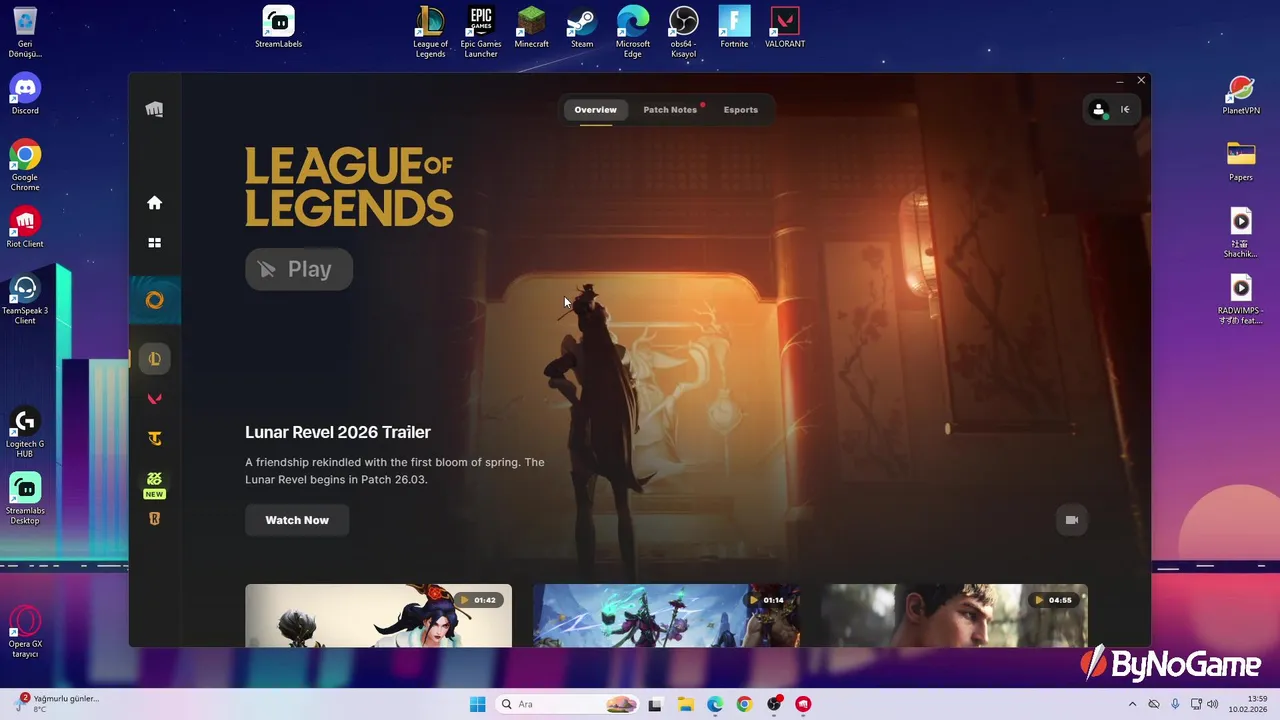Switch to the Overview tab
This screenshot has width=1280, height=720.
pyautogui.click(x=595, y=110)
